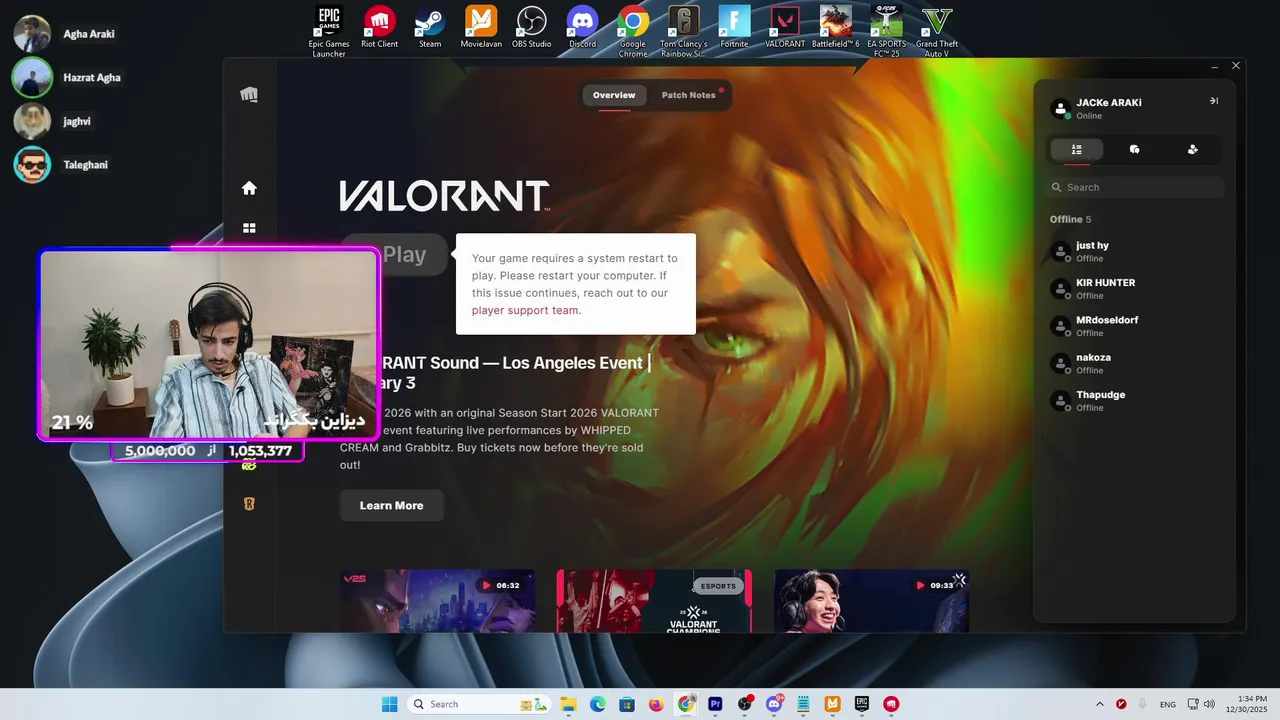Select friend MRdoseldorf
Image resolution: width=1280 pixels, height=720 pixels.
pos(1135,326)
